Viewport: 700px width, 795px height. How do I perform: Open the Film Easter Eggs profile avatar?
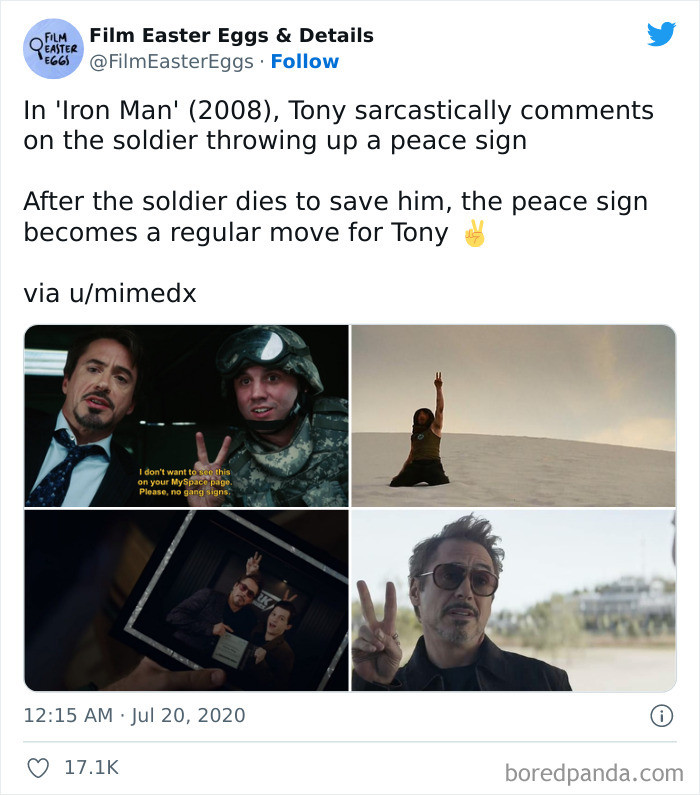(53, 49)
